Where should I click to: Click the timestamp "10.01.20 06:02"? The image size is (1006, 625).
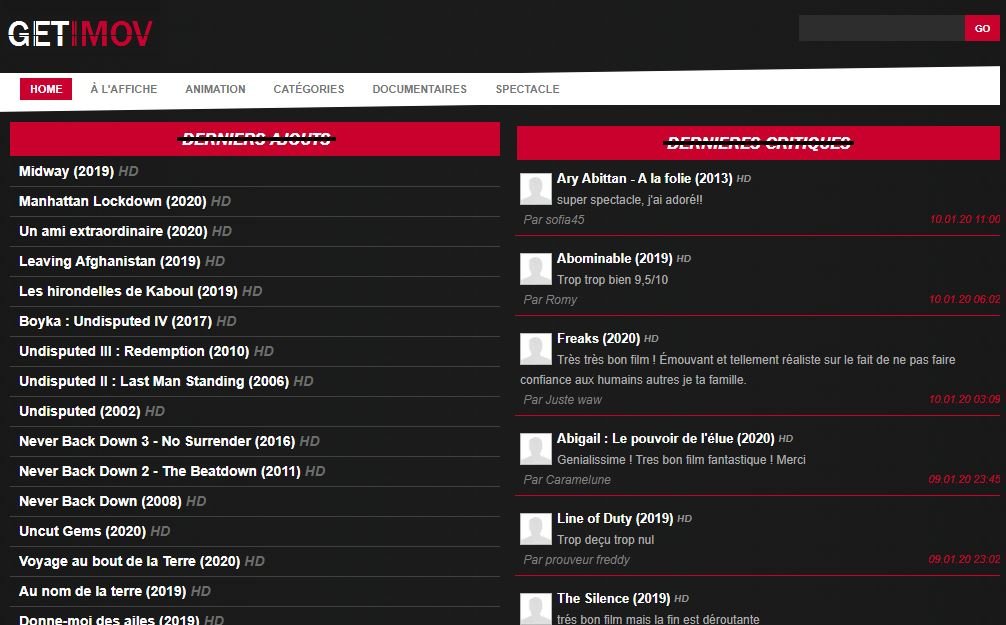pyautogui.click(x=965, y=300)
